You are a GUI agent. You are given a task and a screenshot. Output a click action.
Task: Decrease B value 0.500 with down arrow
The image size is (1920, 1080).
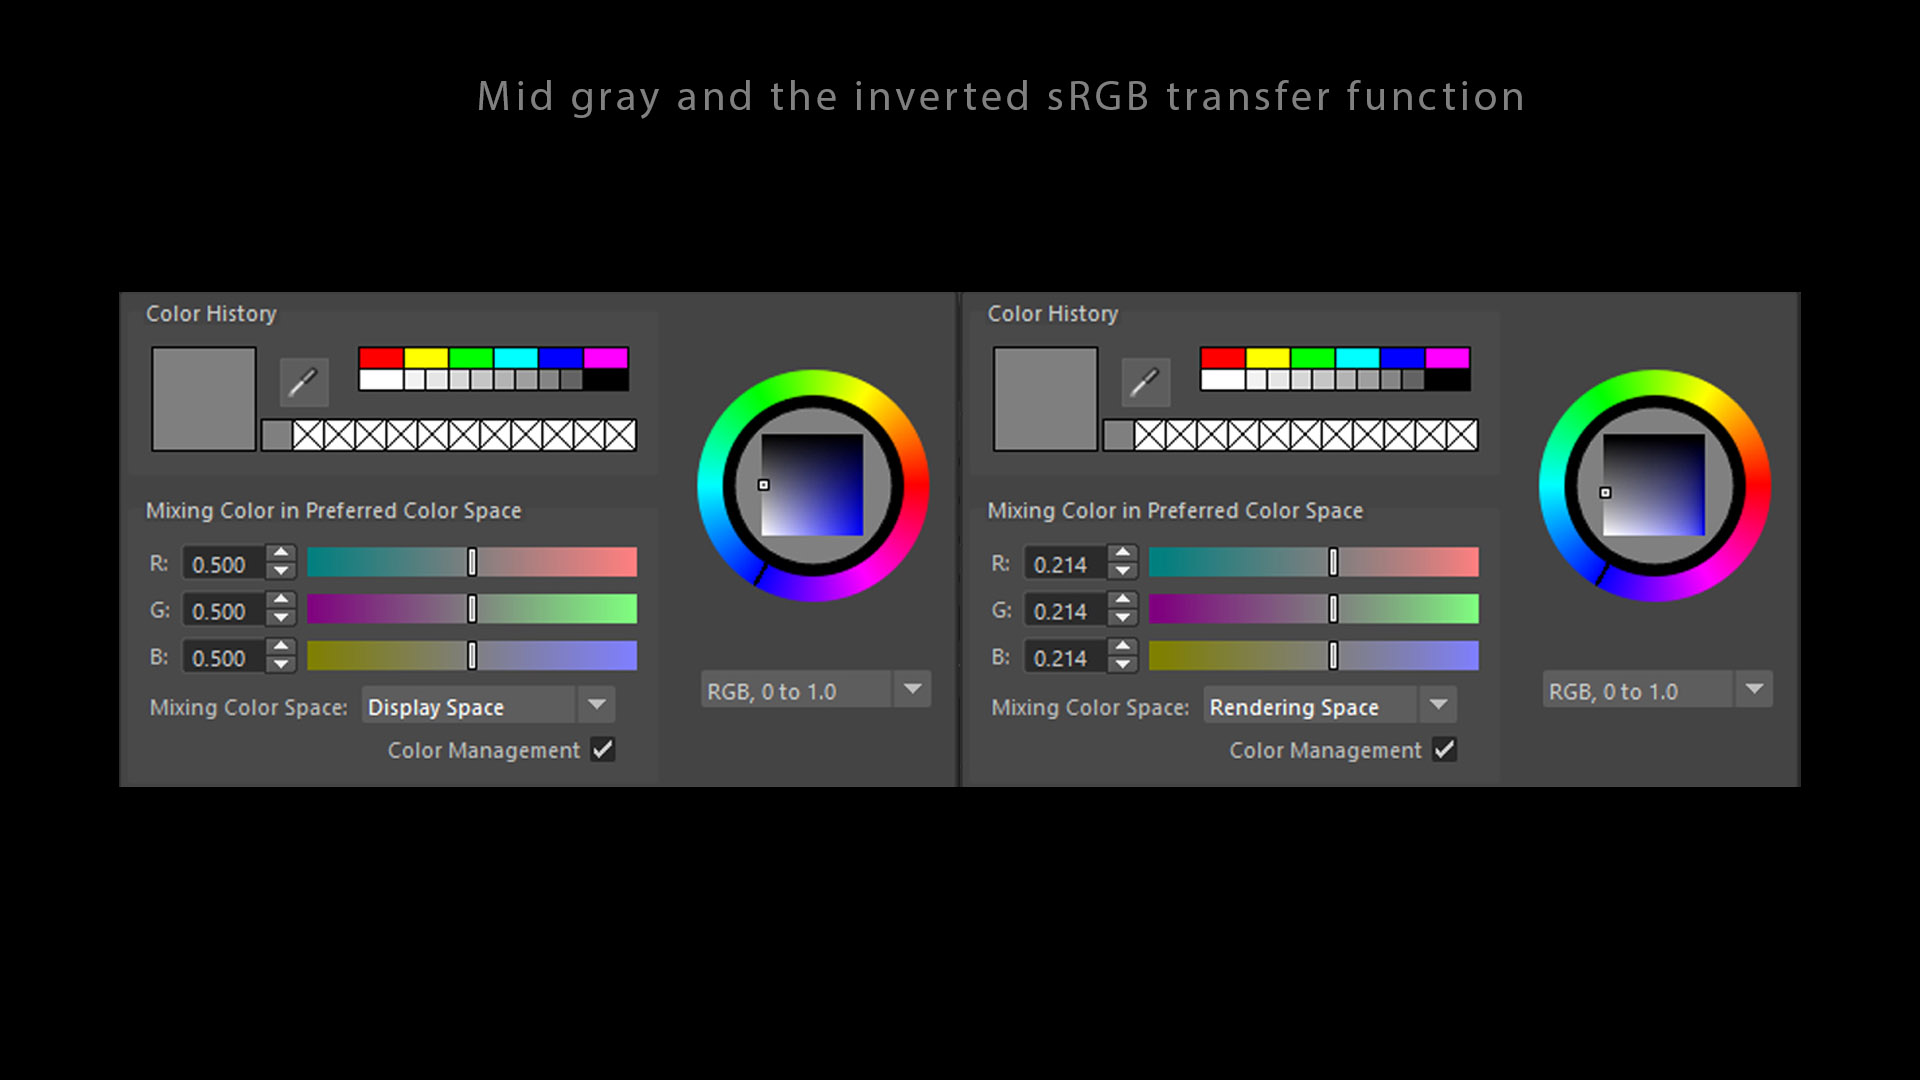(x=282, y=666)
